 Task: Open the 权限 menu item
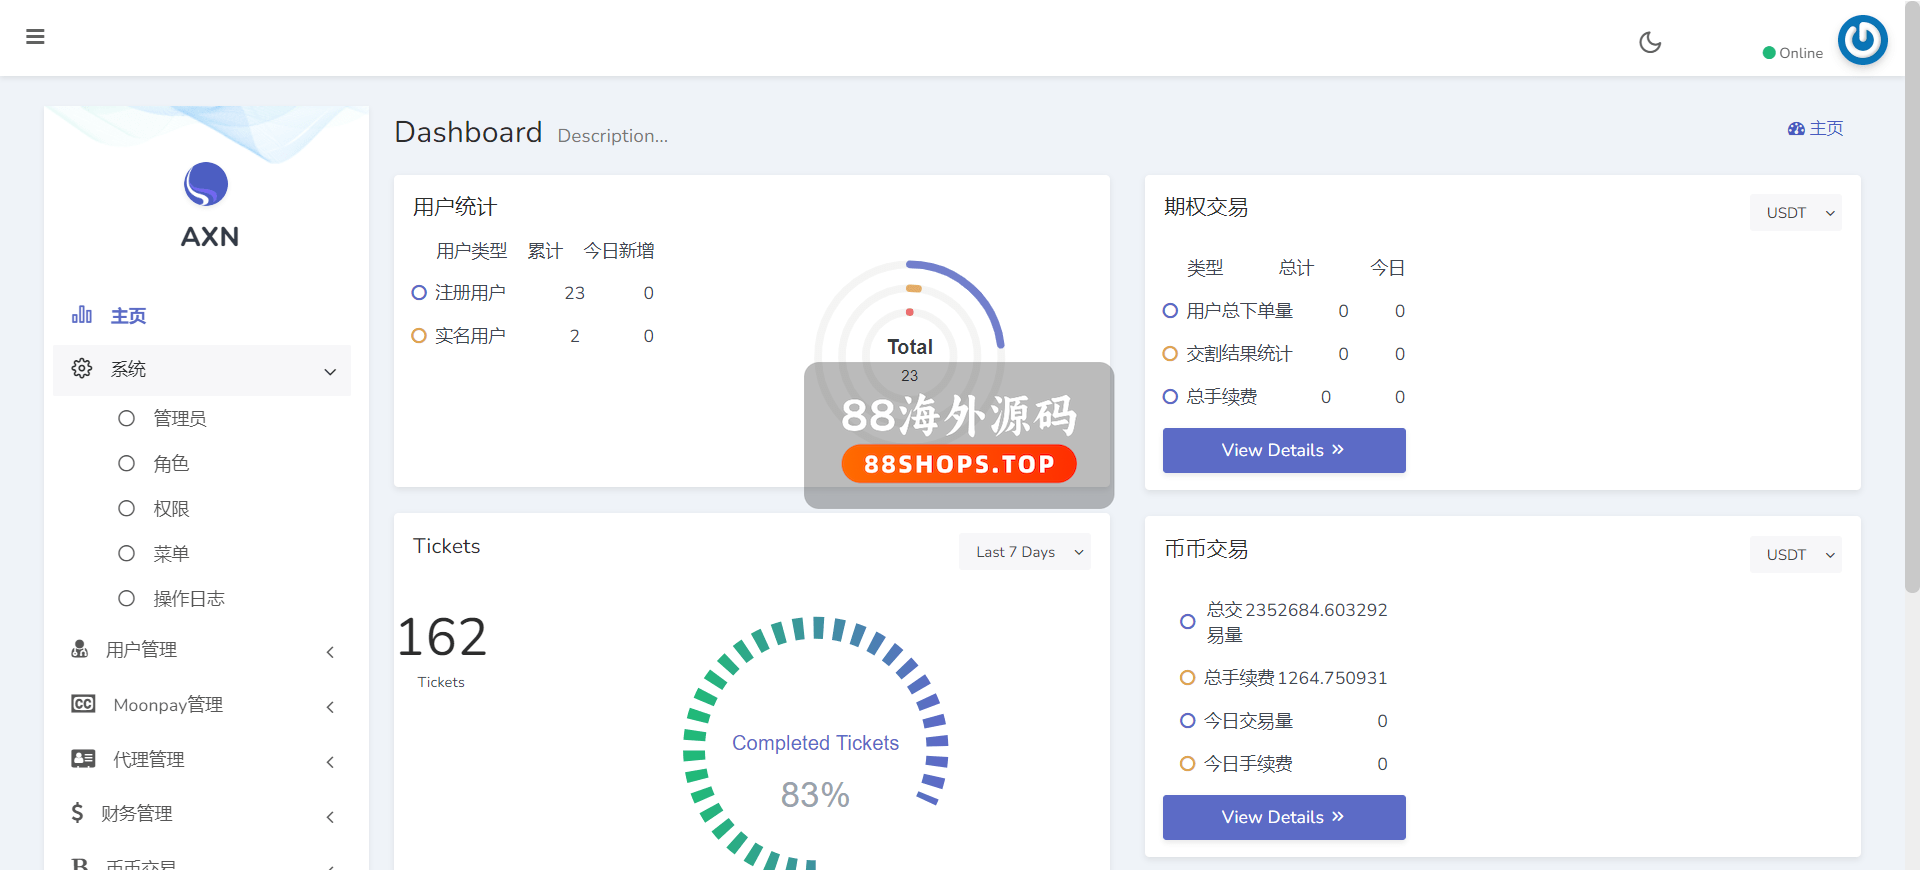[x=171, y=508]
